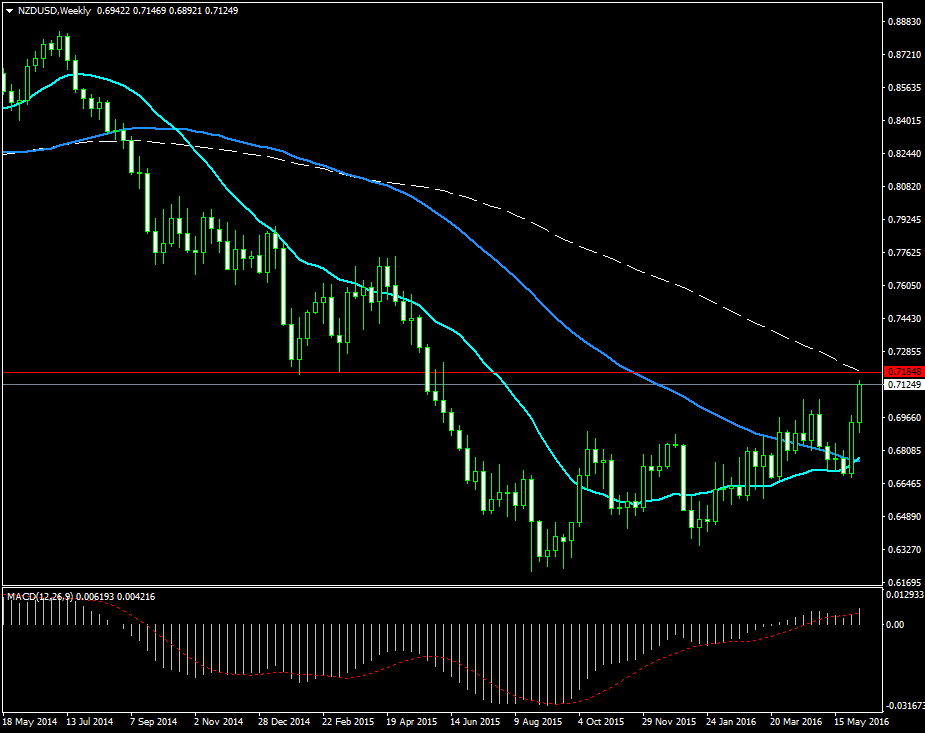Click the MACD -0.031673 scale label
Viewport: 925px width, 733px height.
coord(904,704)
